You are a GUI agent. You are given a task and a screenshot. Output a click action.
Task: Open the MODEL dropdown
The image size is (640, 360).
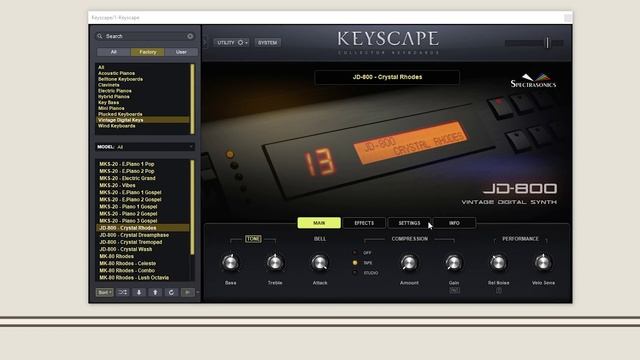click(x=145, y=147)
